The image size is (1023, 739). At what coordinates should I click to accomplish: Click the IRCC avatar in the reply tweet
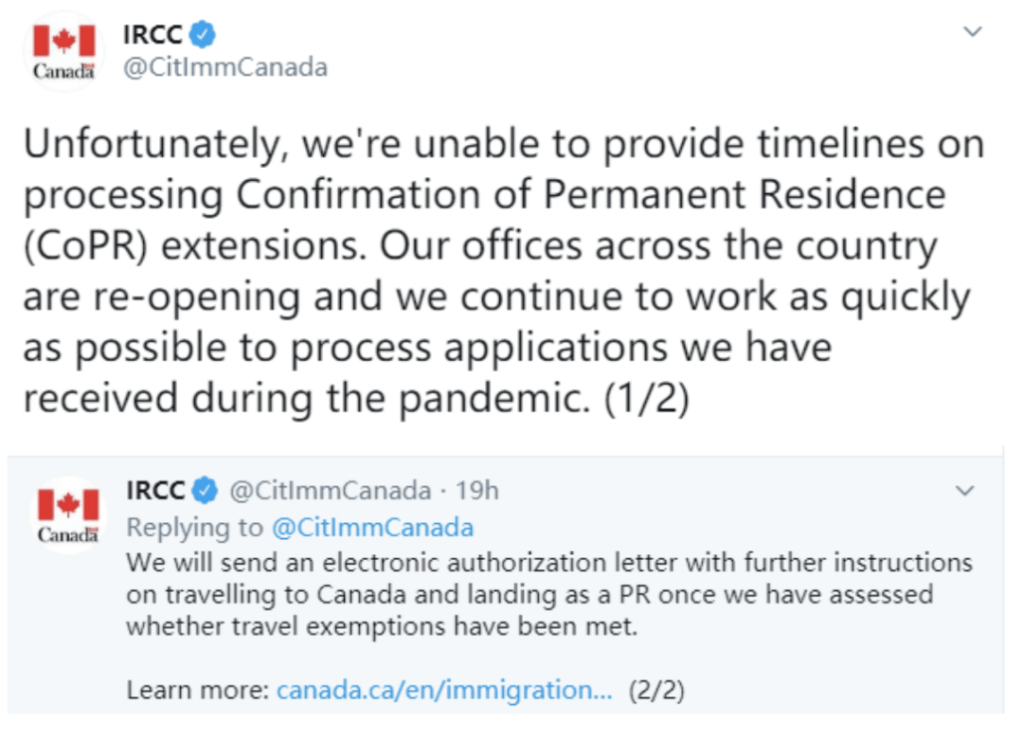tap(67, 514)
